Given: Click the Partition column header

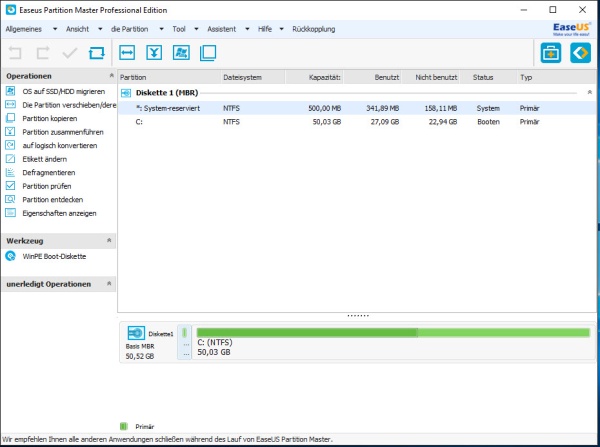Looking at the screenshot, I should coord(169,77).
